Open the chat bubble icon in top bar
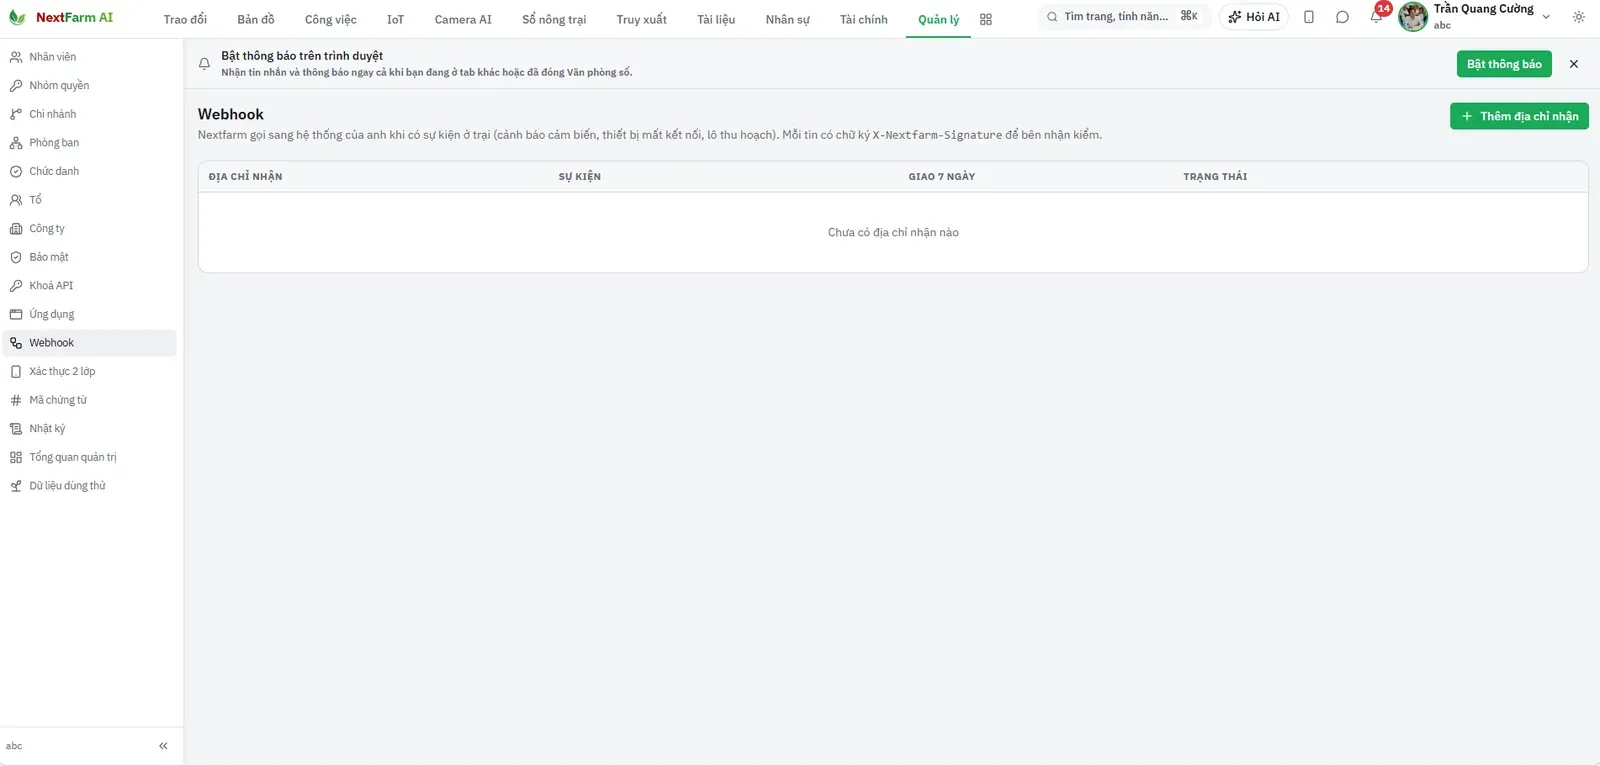Viewport: 1600px width, 766px height. [1342, 17]
